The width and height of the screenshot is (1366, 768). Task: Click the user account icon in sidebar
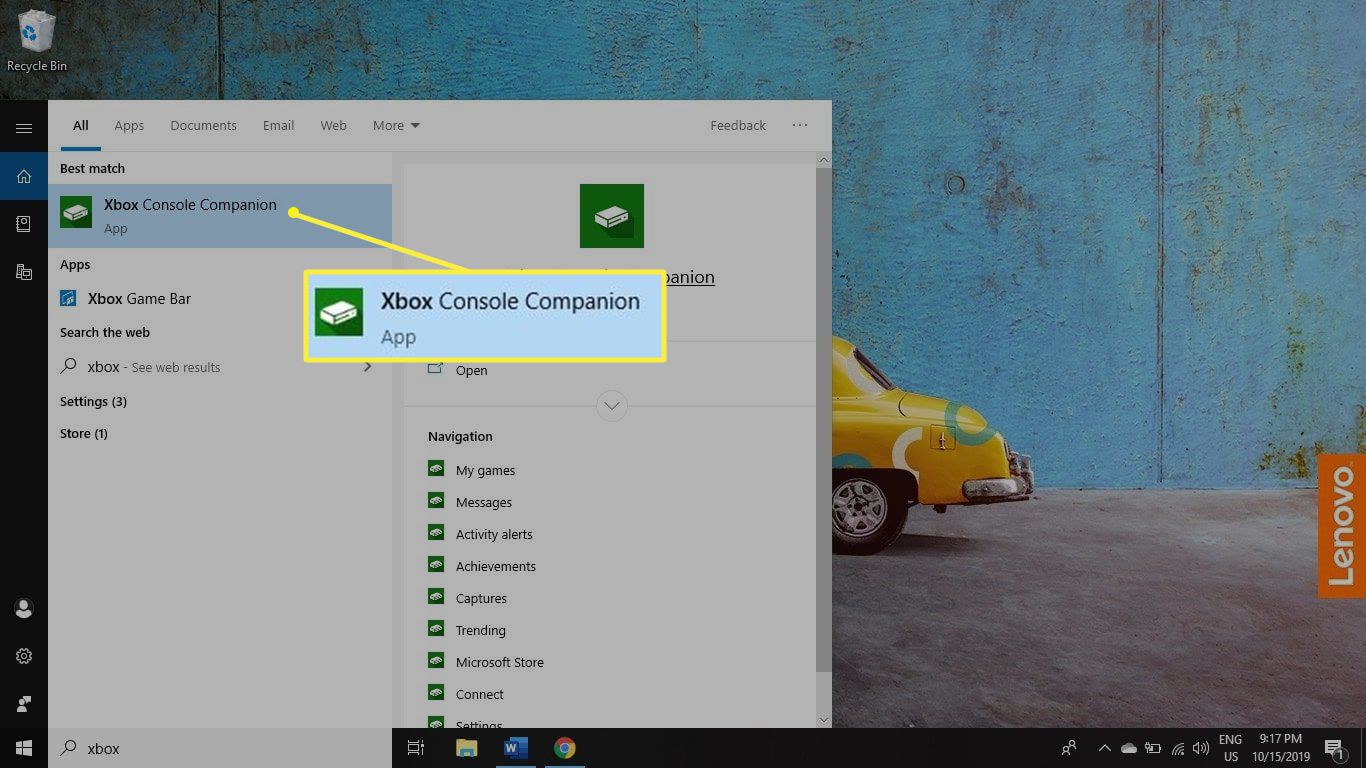click(x=24, y=608)
